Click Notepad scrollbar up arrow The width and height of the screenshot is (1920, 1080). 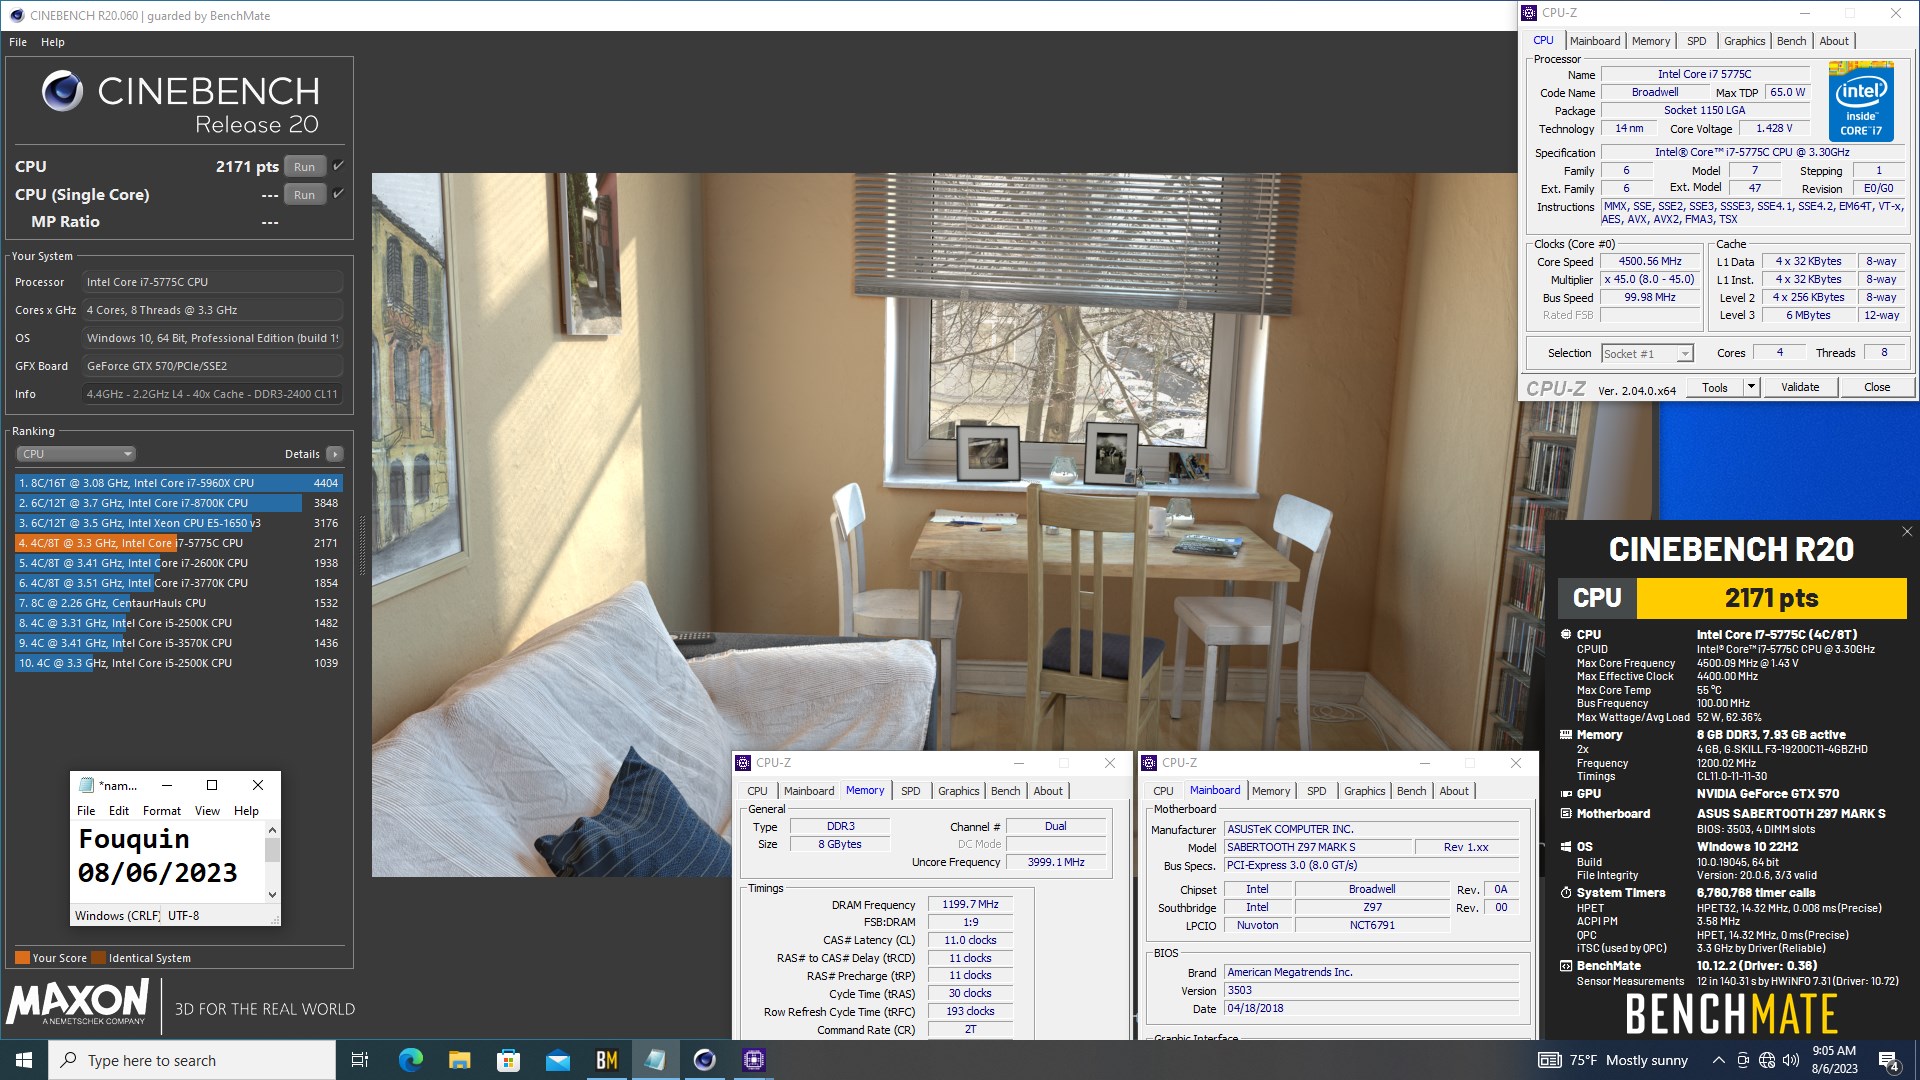(x=272, y=830)
